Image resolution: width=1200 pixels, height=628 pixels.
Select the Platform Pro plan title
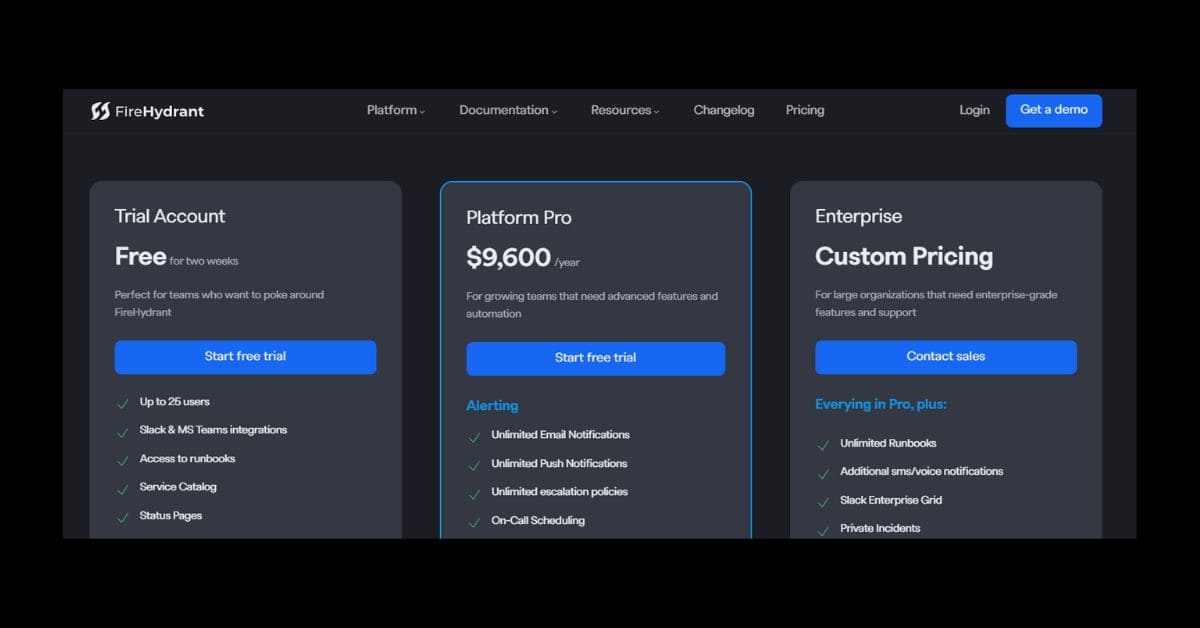pyautogui.click(x=519, y=218)
